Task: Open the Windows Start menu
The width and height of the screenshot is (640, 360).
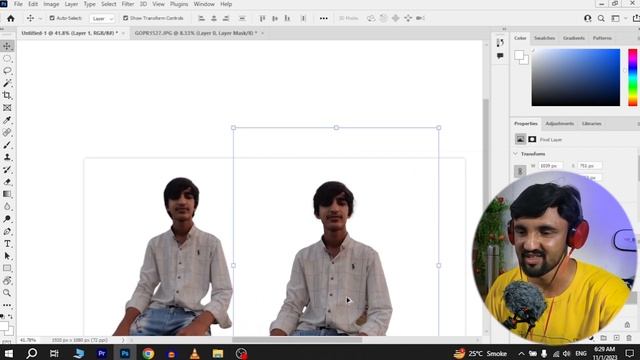Action: 9,353
